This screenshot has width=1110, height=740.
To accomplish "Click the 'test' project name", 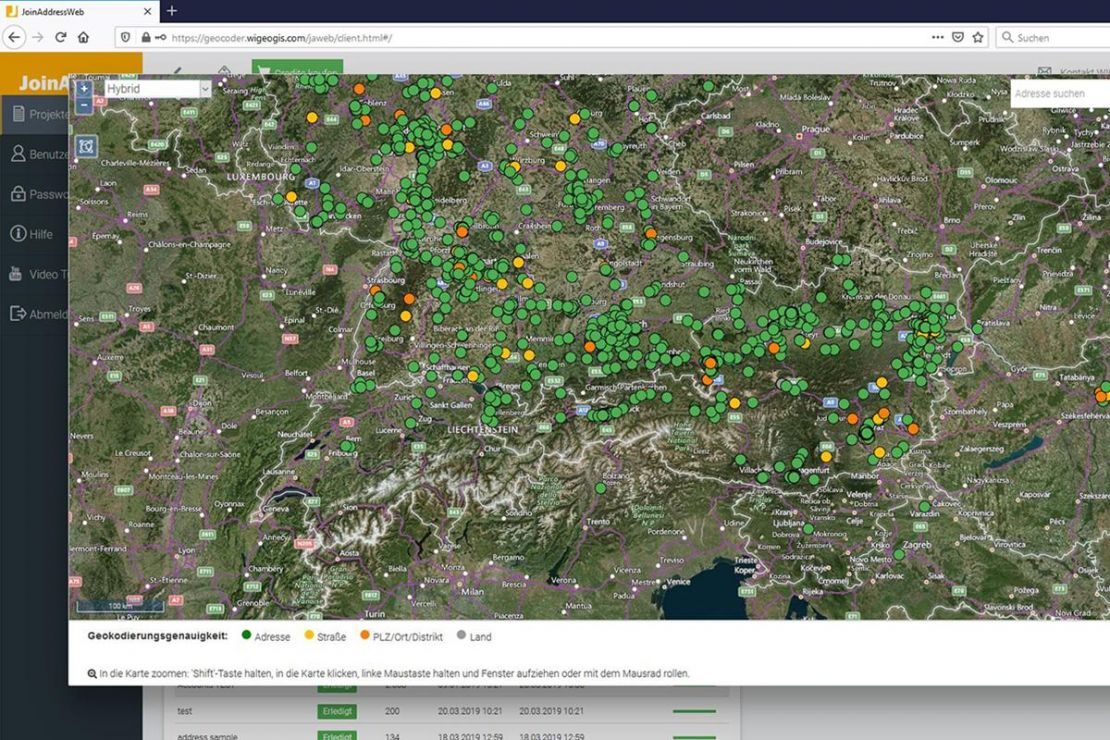I will tap(185, 711).
